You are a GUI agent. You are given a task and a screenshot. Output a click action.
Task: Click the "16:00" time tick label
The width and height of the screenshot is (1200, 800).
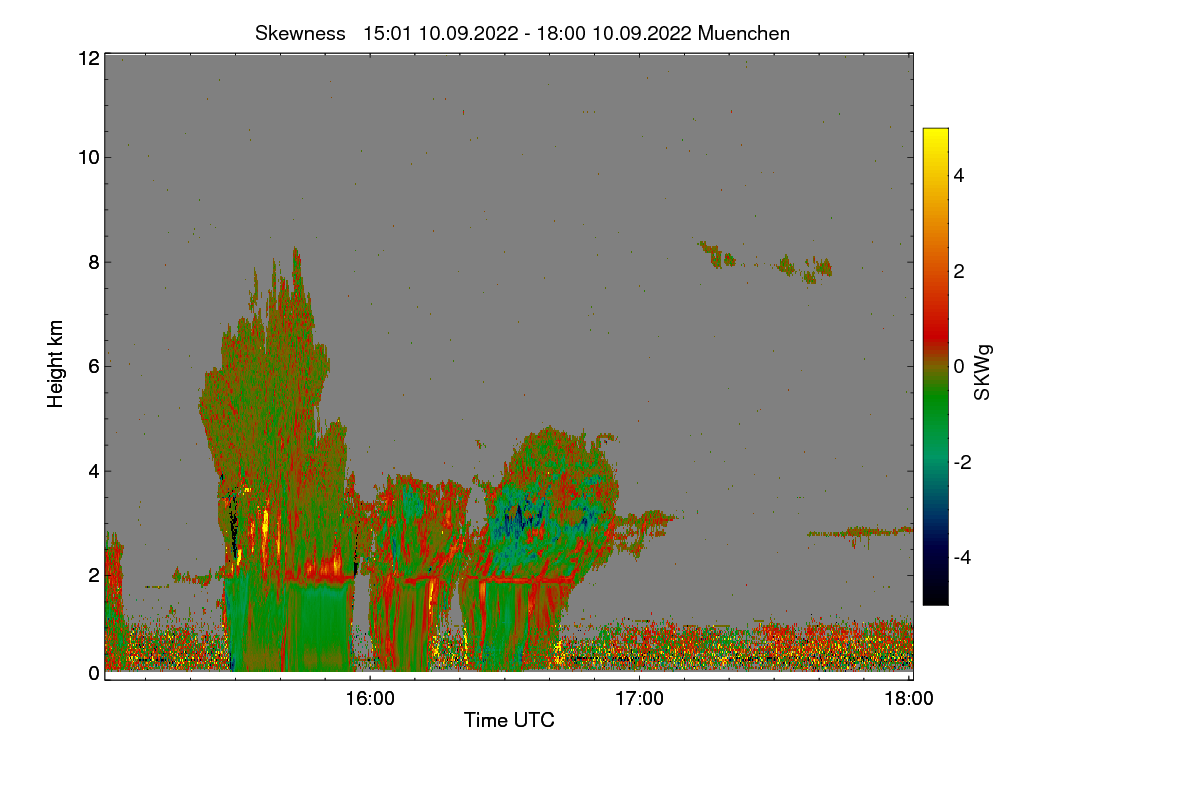click(x=370, y=699)
